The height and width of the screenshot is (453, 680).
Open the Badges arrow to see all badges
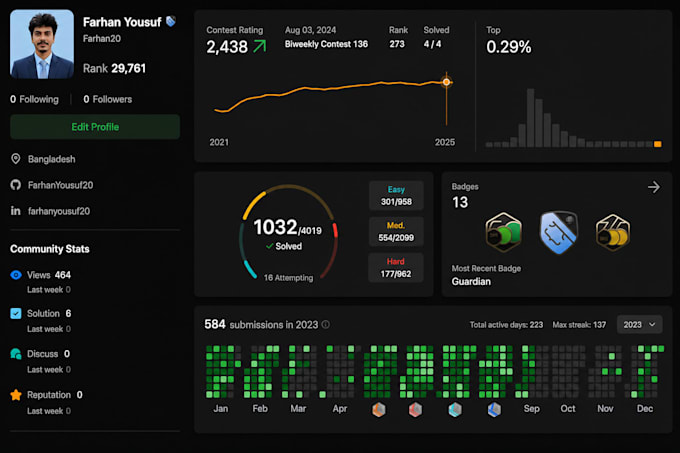point(654,187)
